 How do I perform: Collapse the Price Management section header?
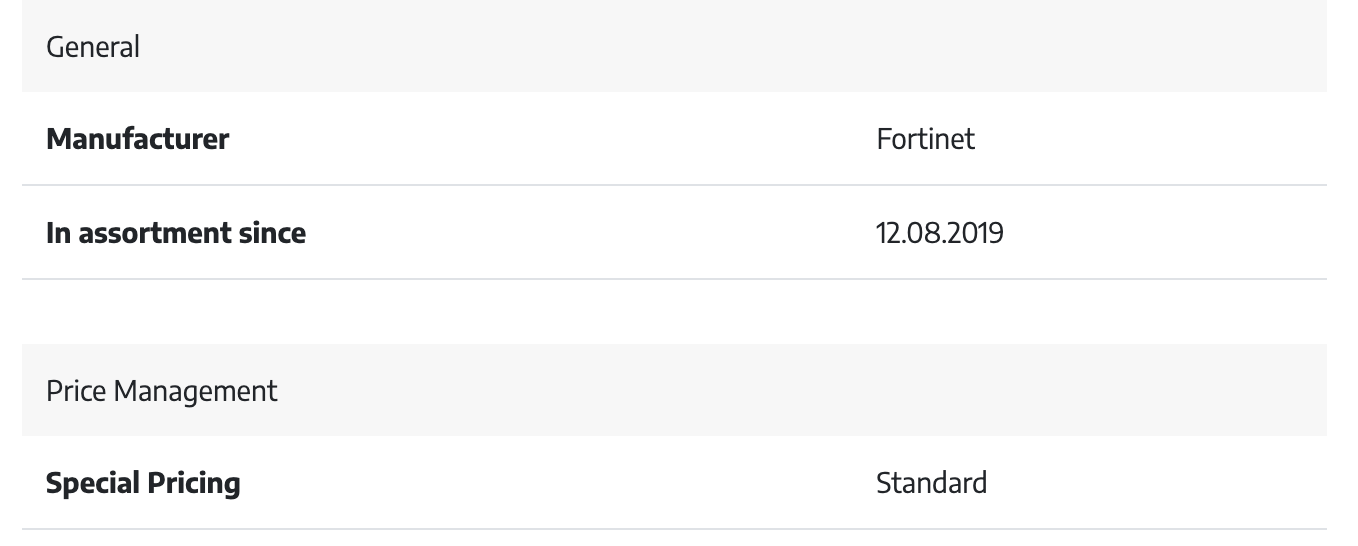(x=674, y=390)
